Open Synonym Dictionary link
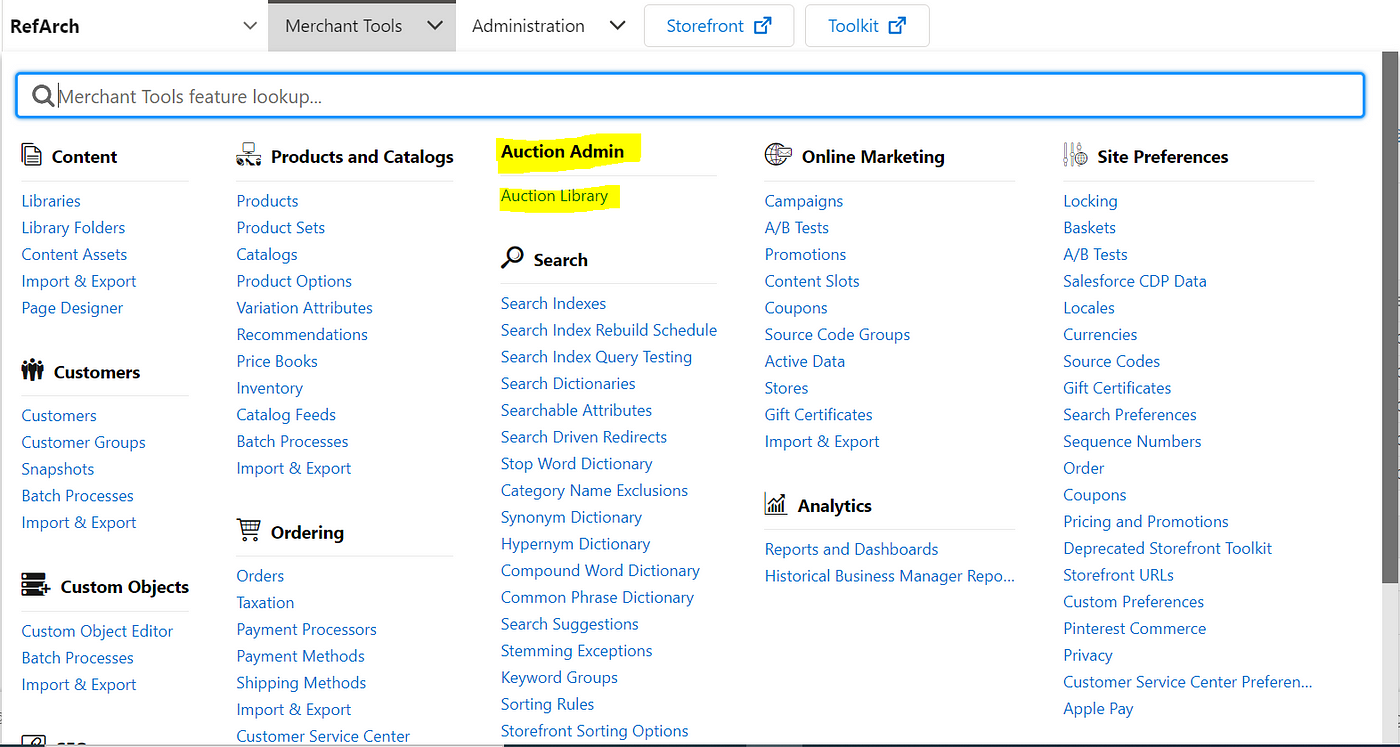 tap(571, 518)
